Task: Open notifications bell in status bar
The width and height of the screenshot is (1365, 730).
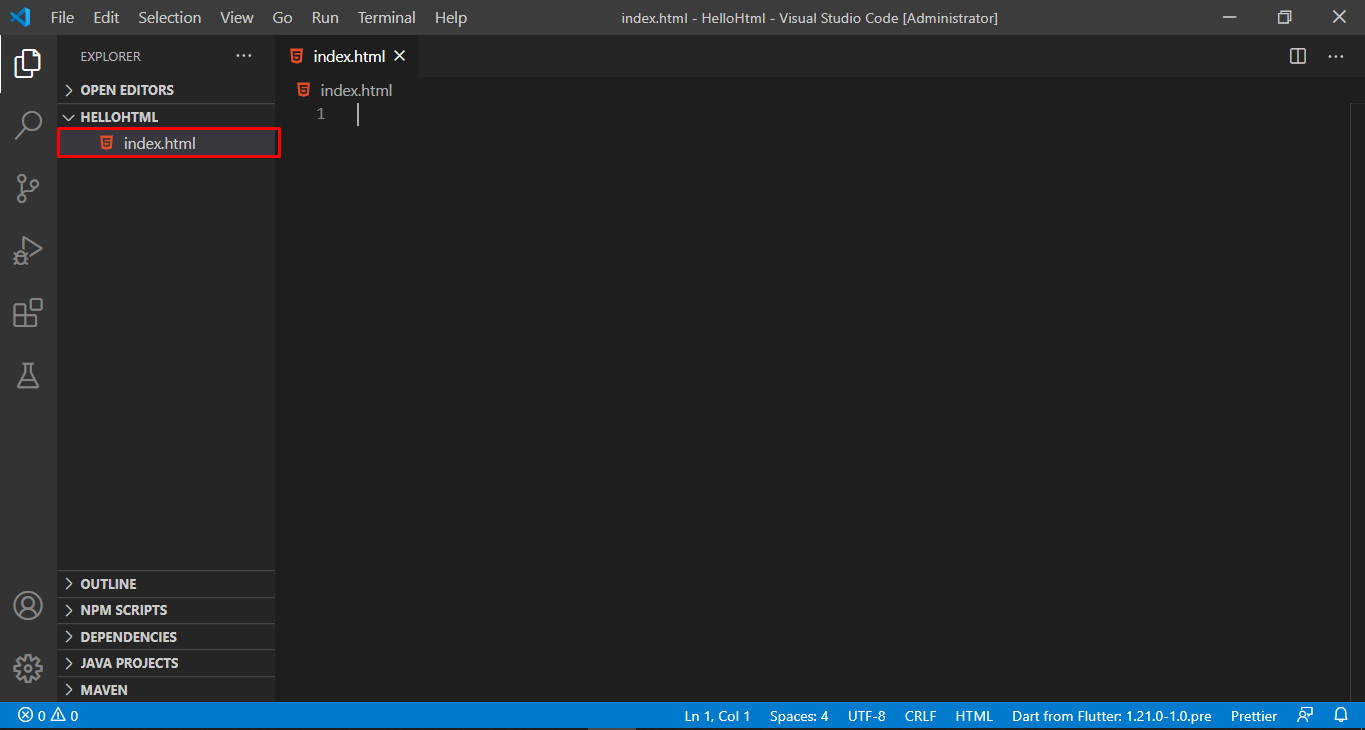Action: point(1341,715)
